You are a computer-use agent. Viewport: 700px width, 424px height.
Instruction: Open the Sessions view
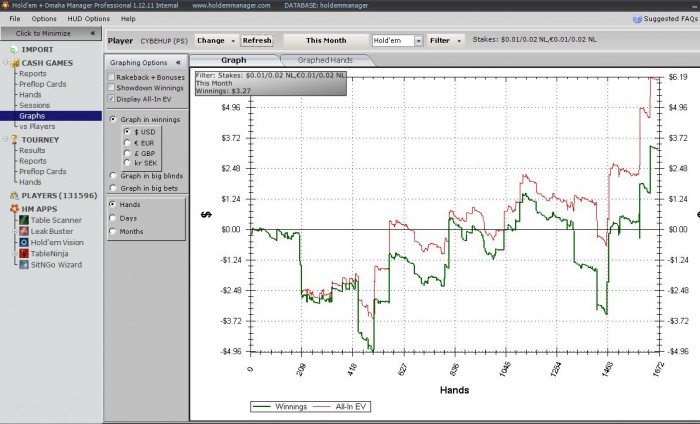tap(34, 105)
